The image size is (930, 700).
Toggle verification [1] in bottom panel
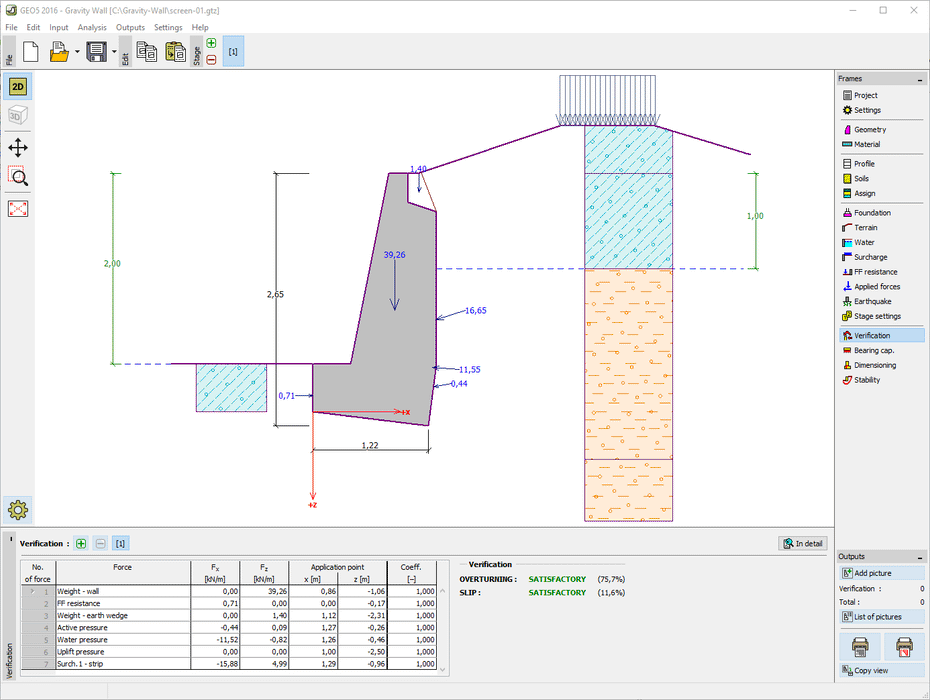click(120, 543)
